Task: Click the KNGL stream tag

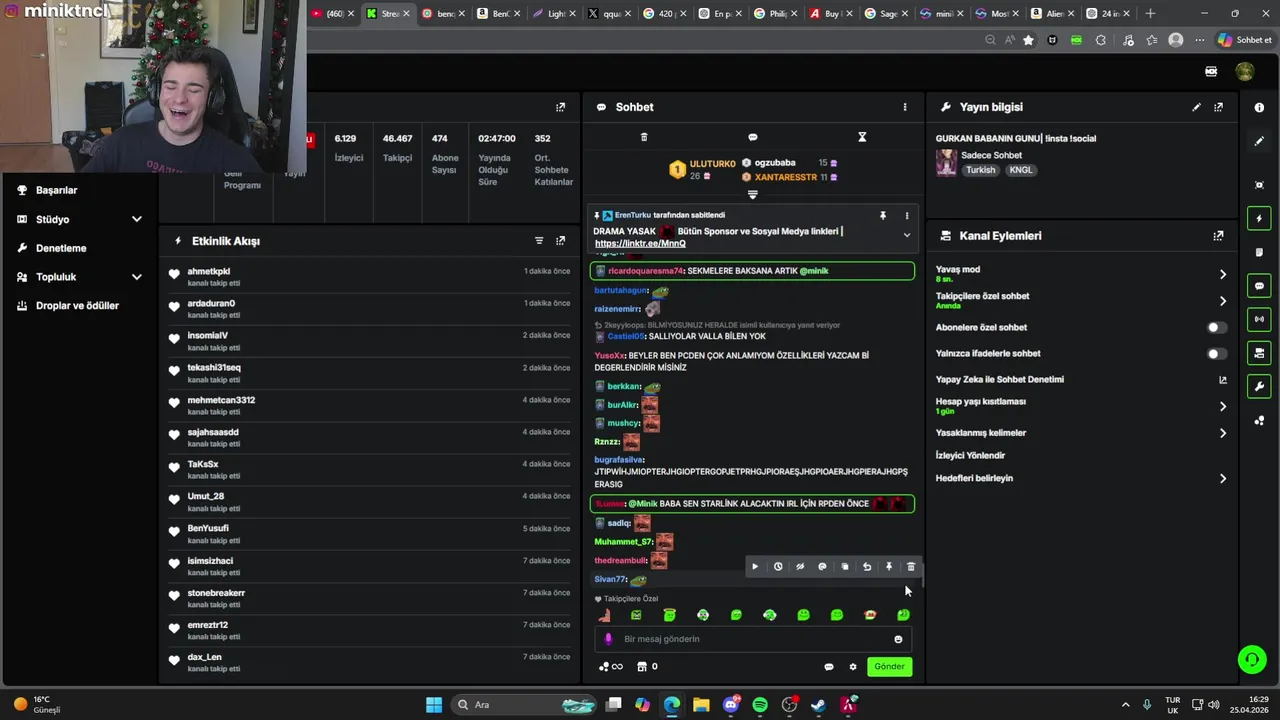Action: point(1020,170)
